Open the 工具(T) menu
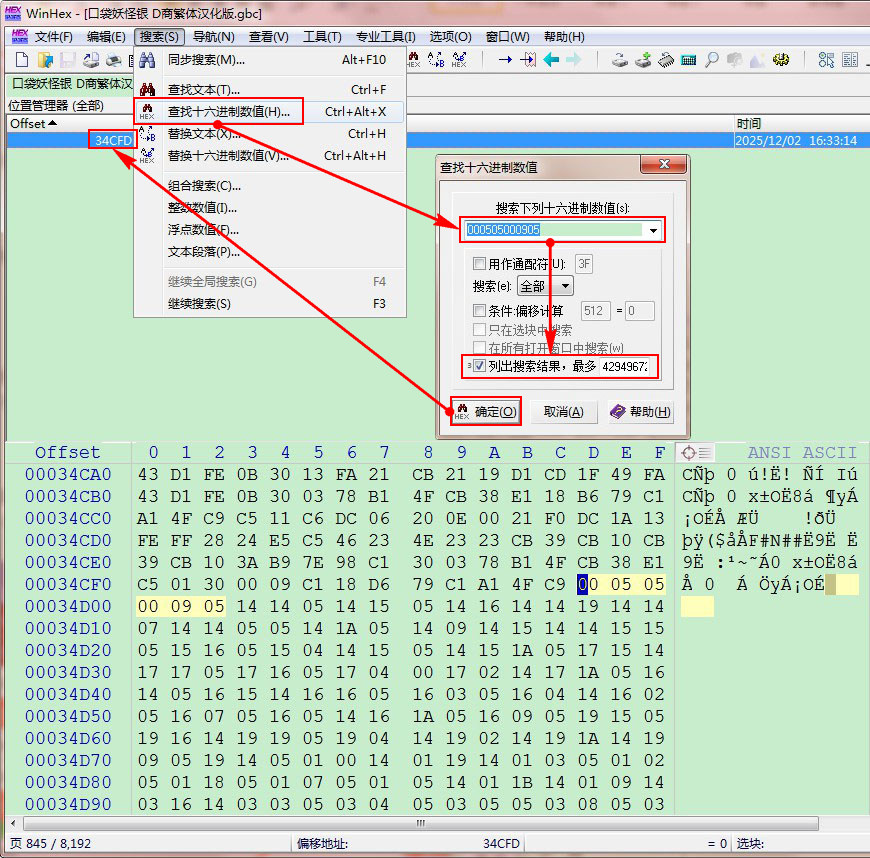The width and height of the screenshot is (870, 858). click(x=322, y=37)
